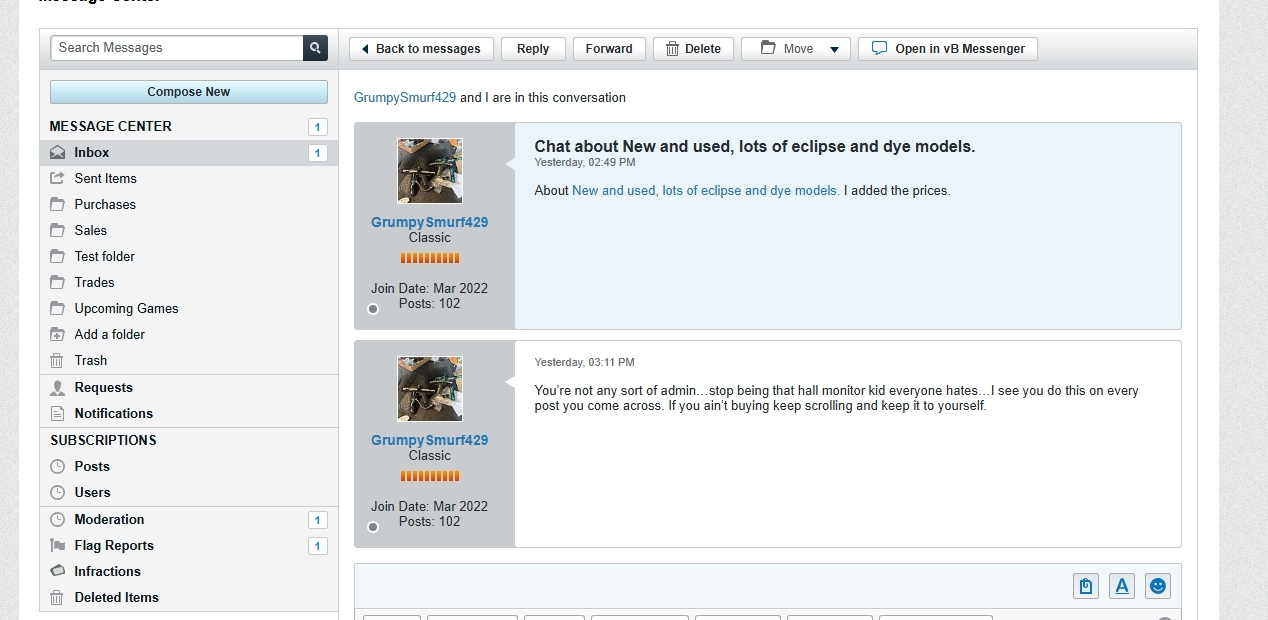Open Requests section
Image resolution: width=1268 pixels, height=620 pixels.
[x=103, y=387]
